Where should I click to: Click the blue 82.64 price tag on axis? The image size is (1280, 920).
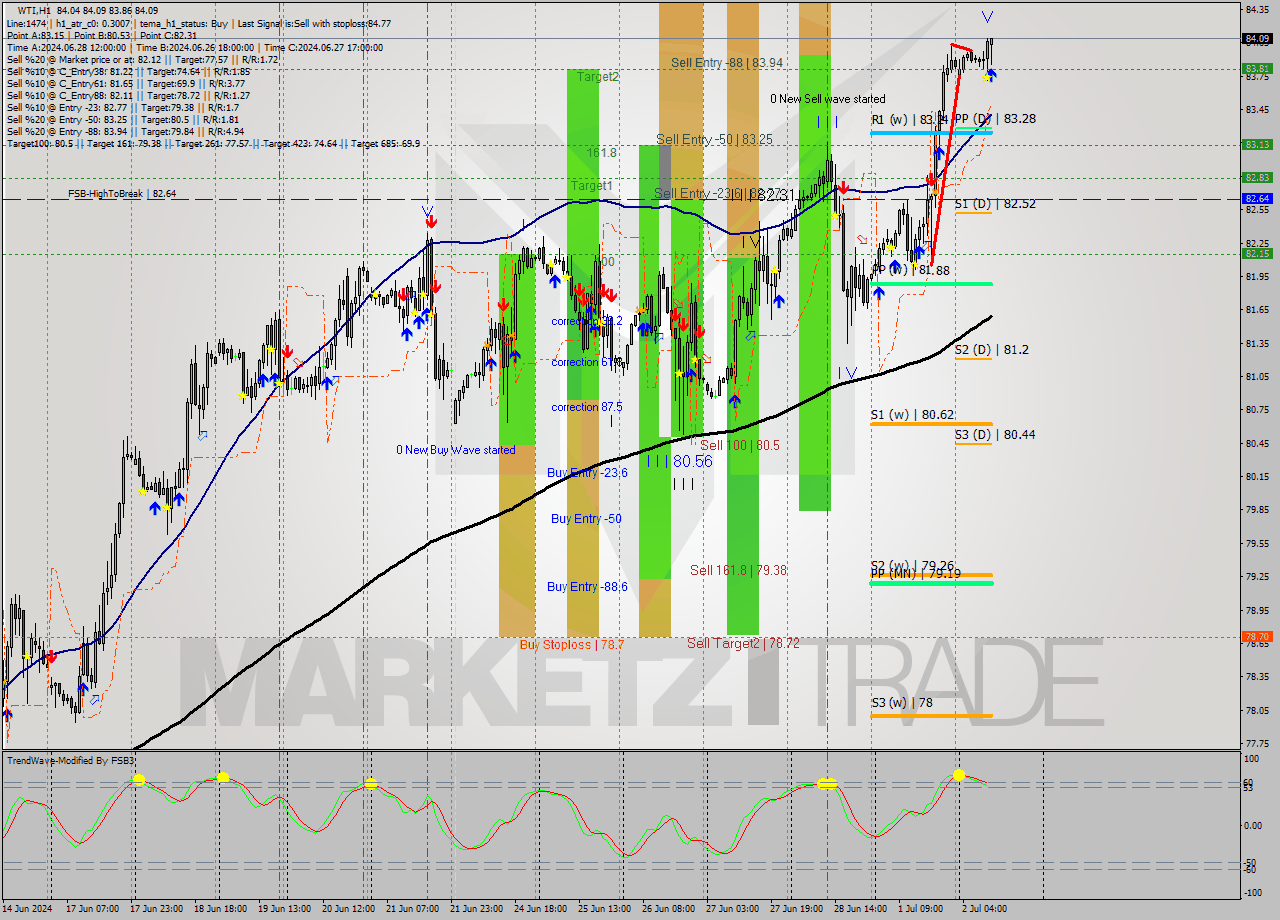click(x=1256, y=198)
